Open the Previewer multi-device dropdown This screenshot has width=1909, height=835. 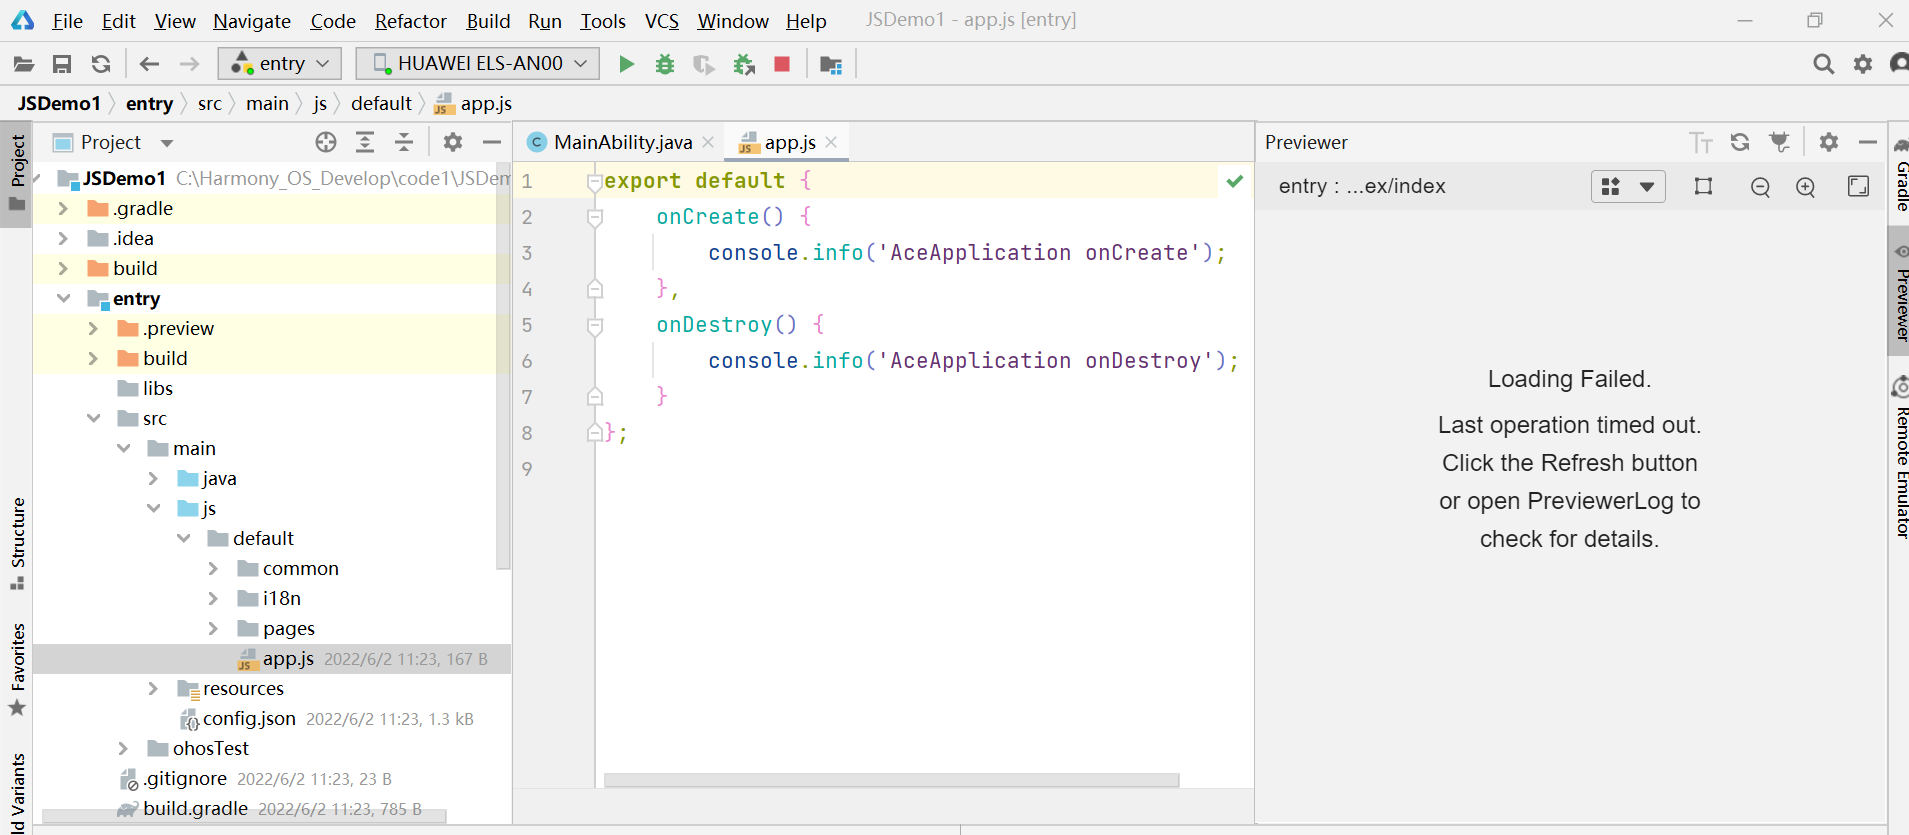1628,186
